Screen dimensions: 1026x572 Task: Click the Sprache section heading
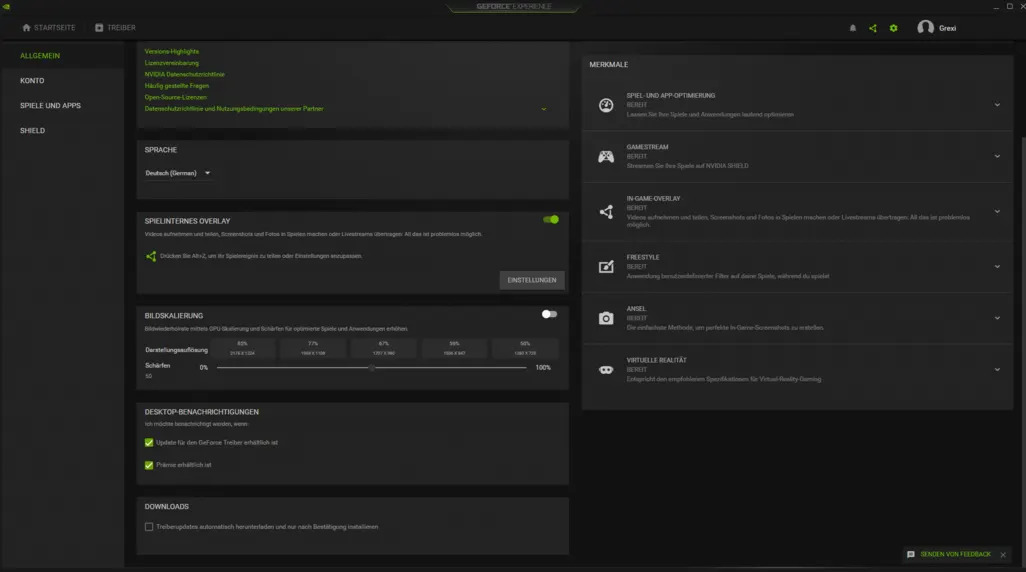pyautogui.click(x=161, y=150)
